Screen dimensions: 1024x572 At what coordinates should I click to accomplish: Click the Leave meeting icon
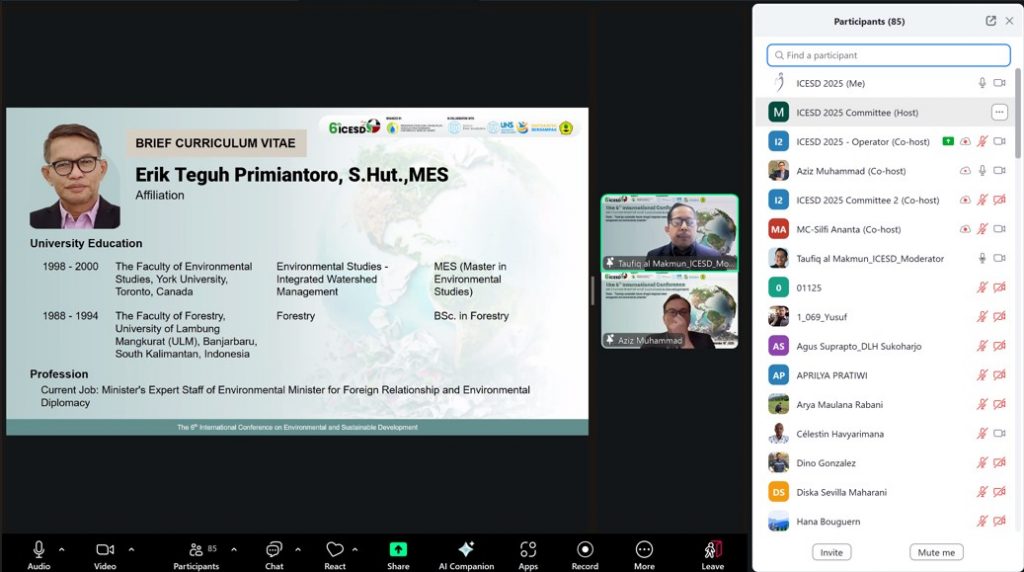tap(712, 549)
